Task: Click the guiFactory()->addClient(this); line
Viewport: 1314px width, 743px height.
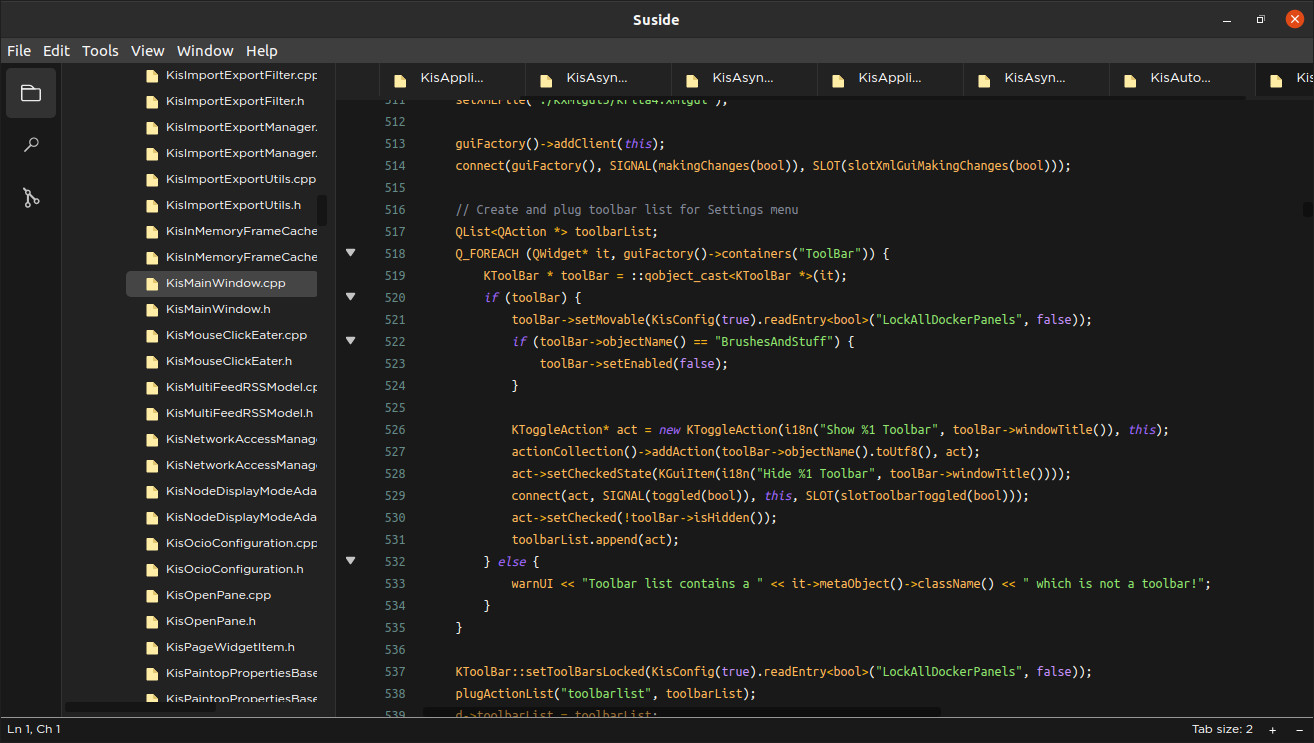Action: 560,144
